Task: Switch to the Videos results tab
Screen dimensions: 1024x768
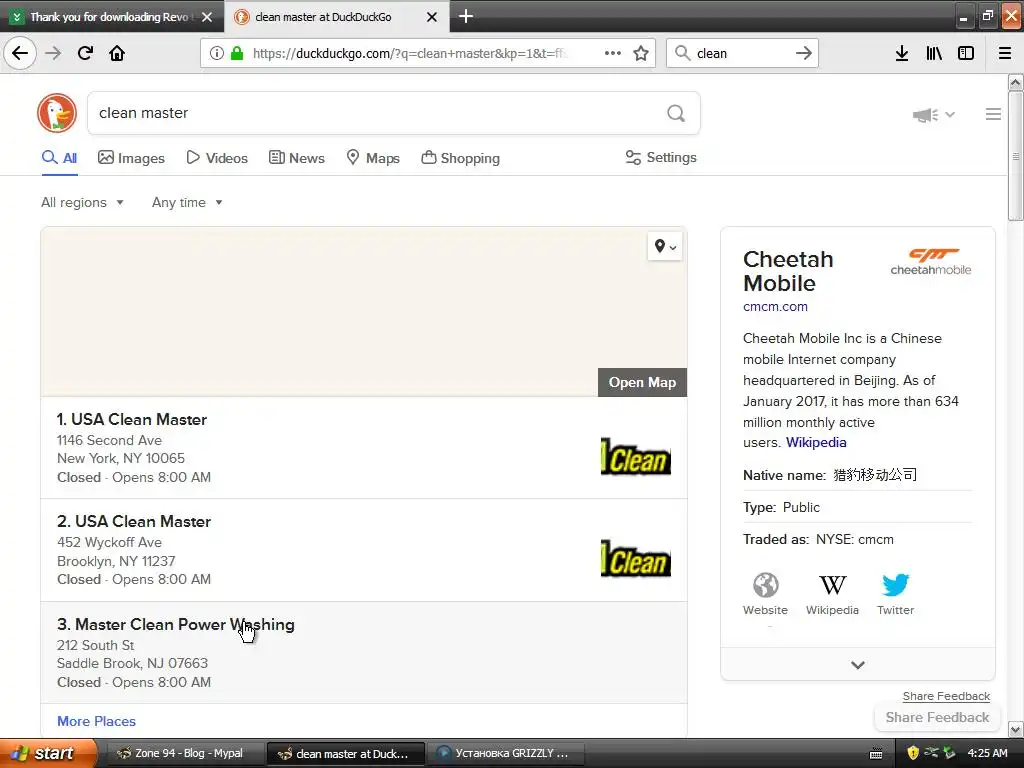Action: (217, 158)
